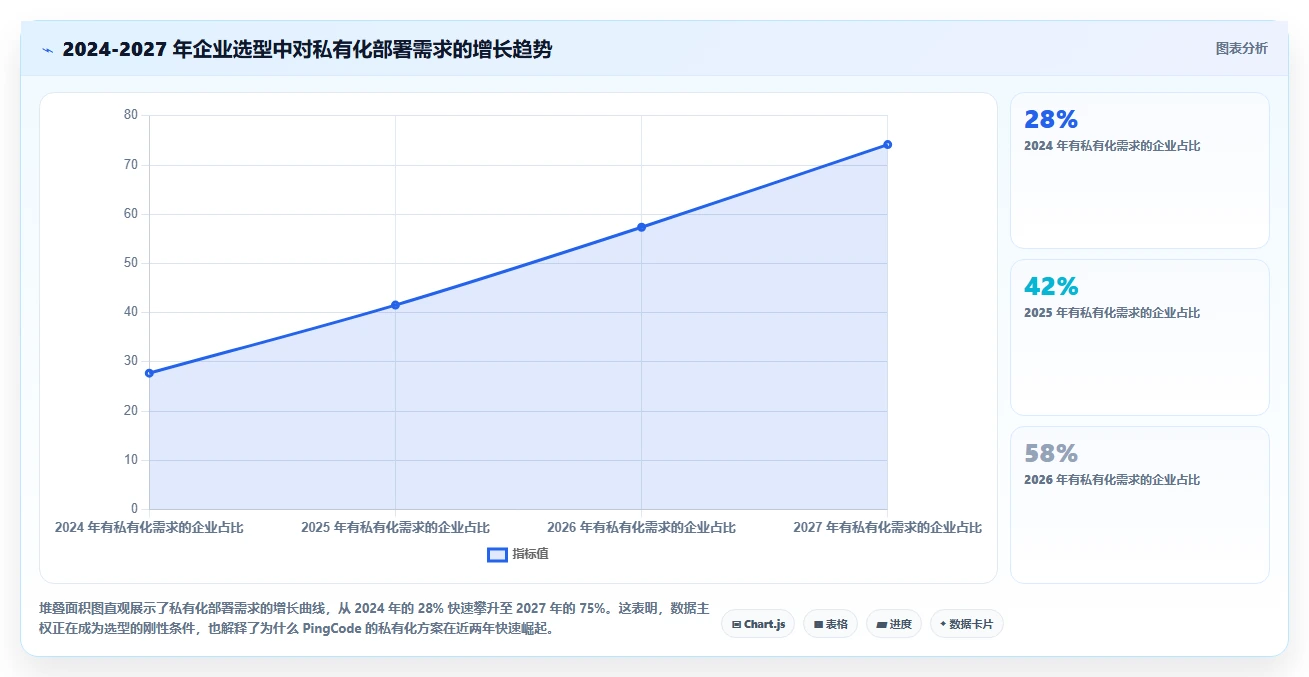The height and width of the screenshot is (677, 1309).
Task: Click the 2027 data point on the line
Action: tap(887, 145)
